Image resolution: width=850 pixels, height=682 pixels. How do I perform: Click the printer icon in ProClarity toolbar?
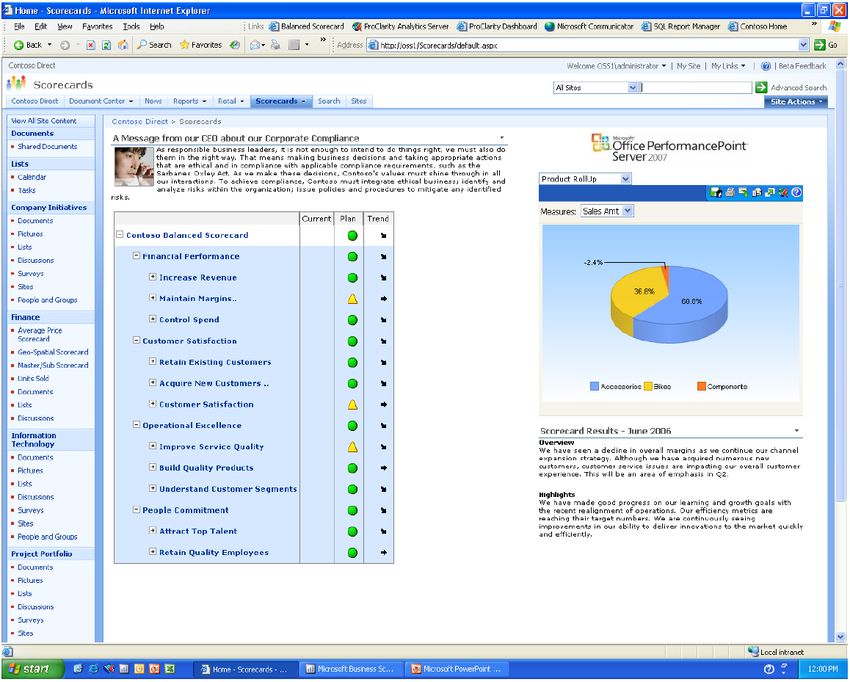tap(730, 192)
